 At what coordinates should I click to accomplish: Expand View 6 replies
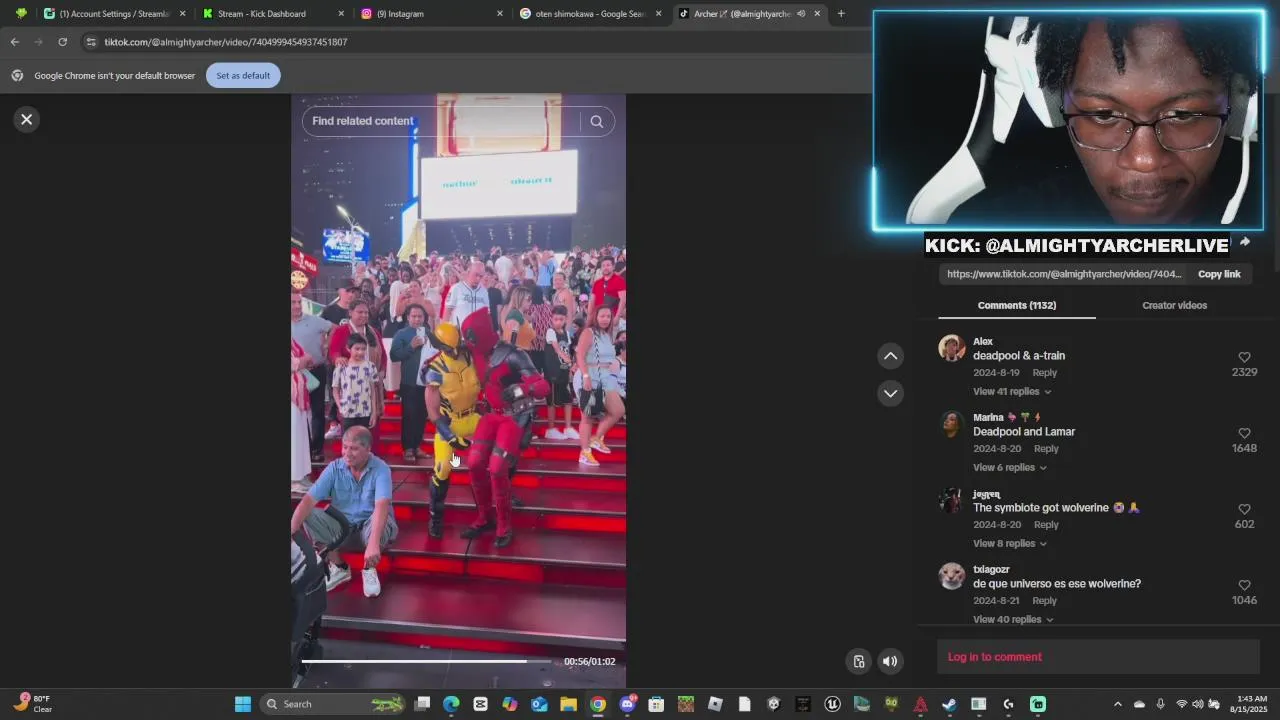click(x=1009, y=467)
